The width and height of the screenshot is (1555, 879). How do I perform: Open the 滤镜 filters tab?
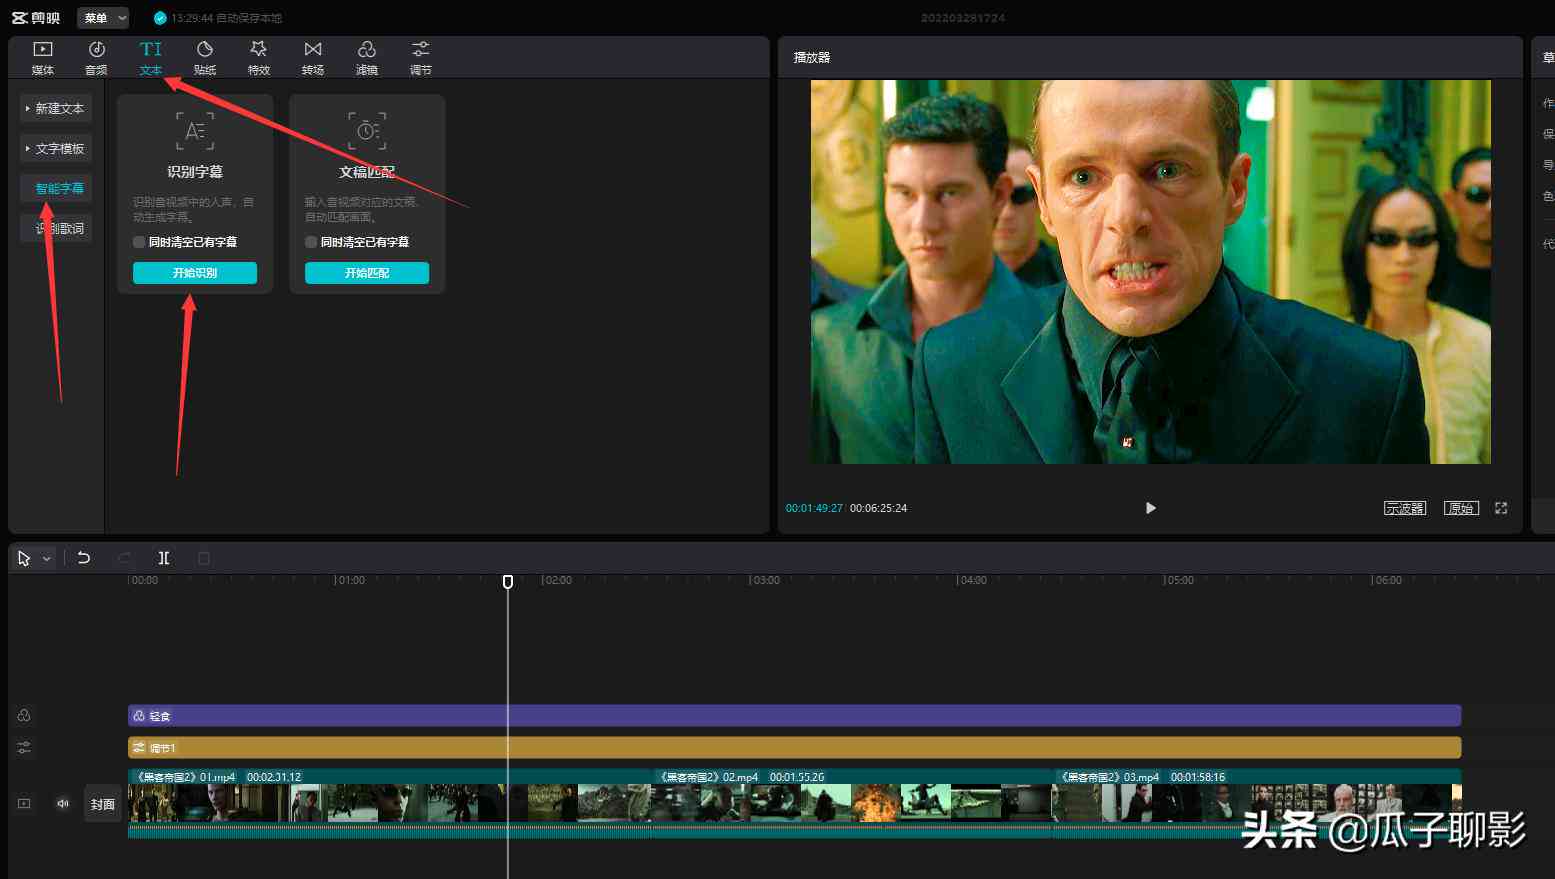[367, 58]
